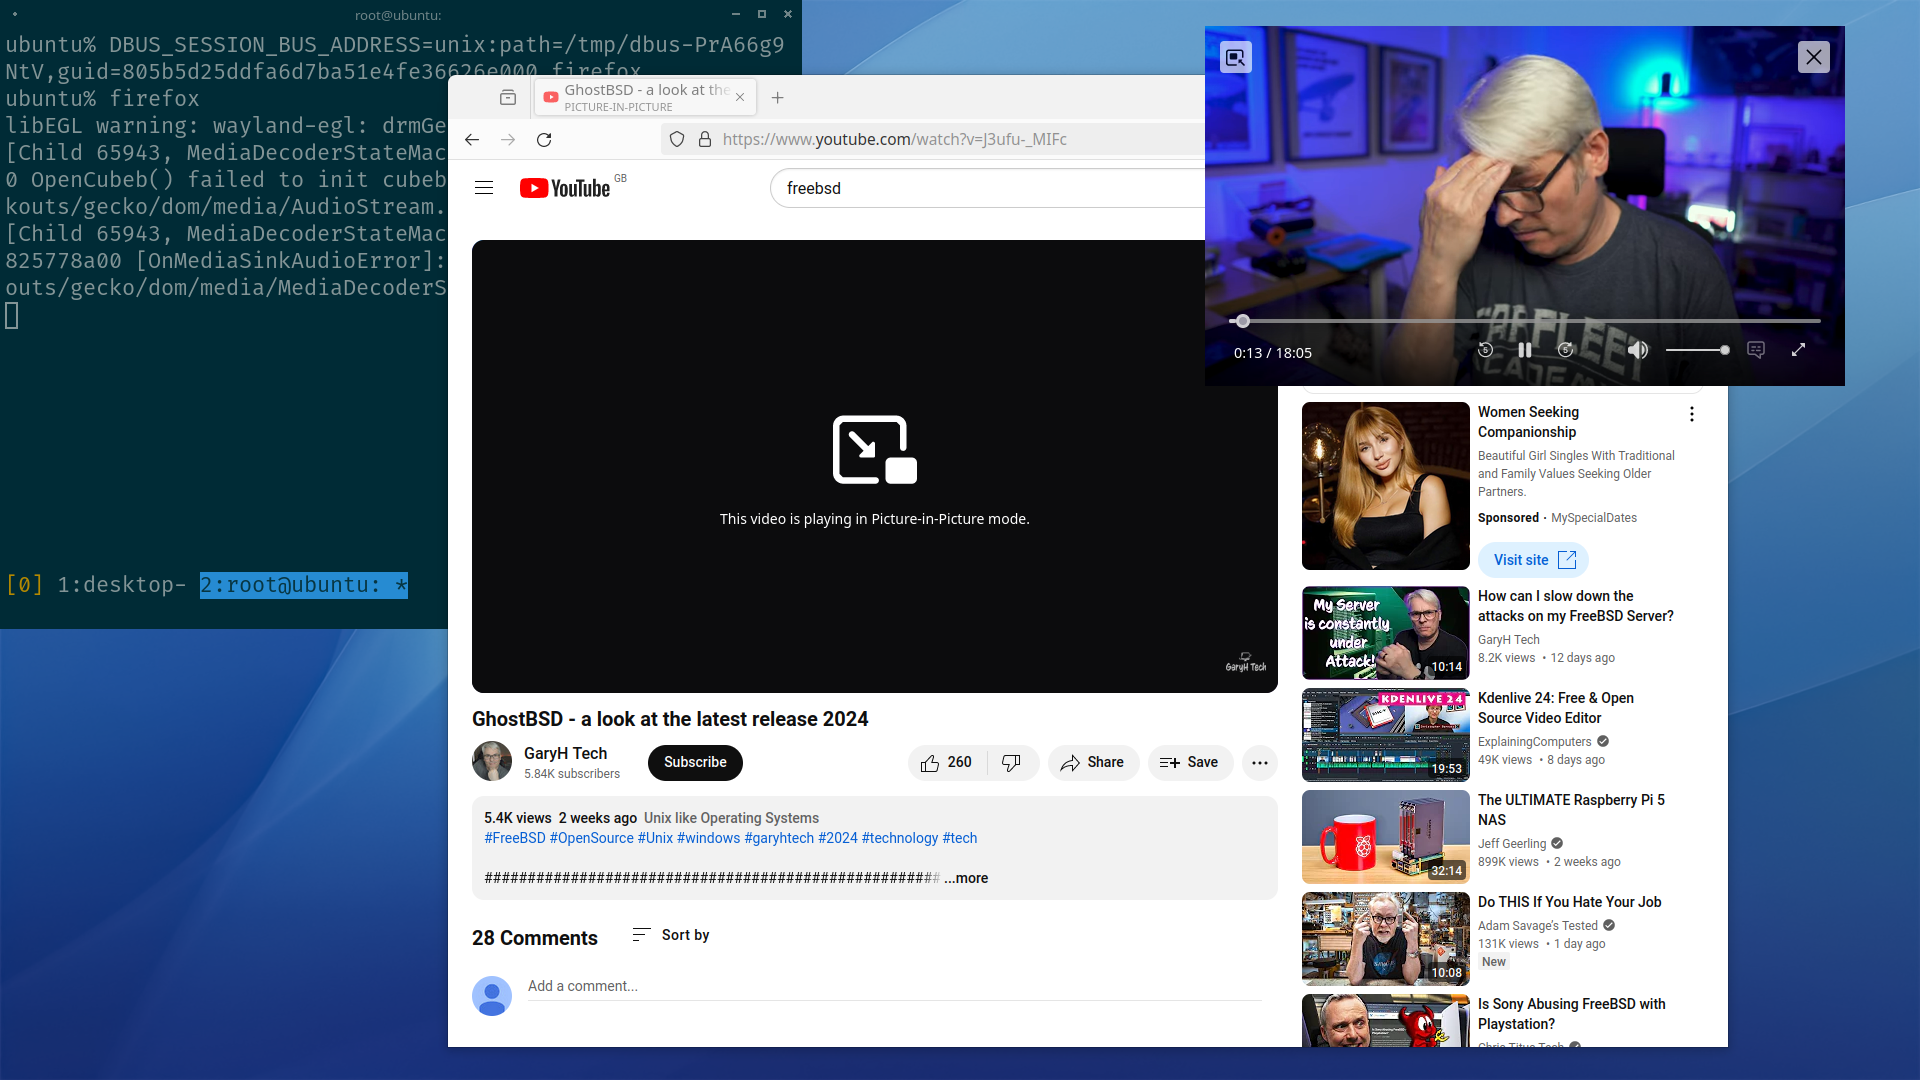
Task: Go to the YouTube home logo
Action: click(x=566, y=188)
